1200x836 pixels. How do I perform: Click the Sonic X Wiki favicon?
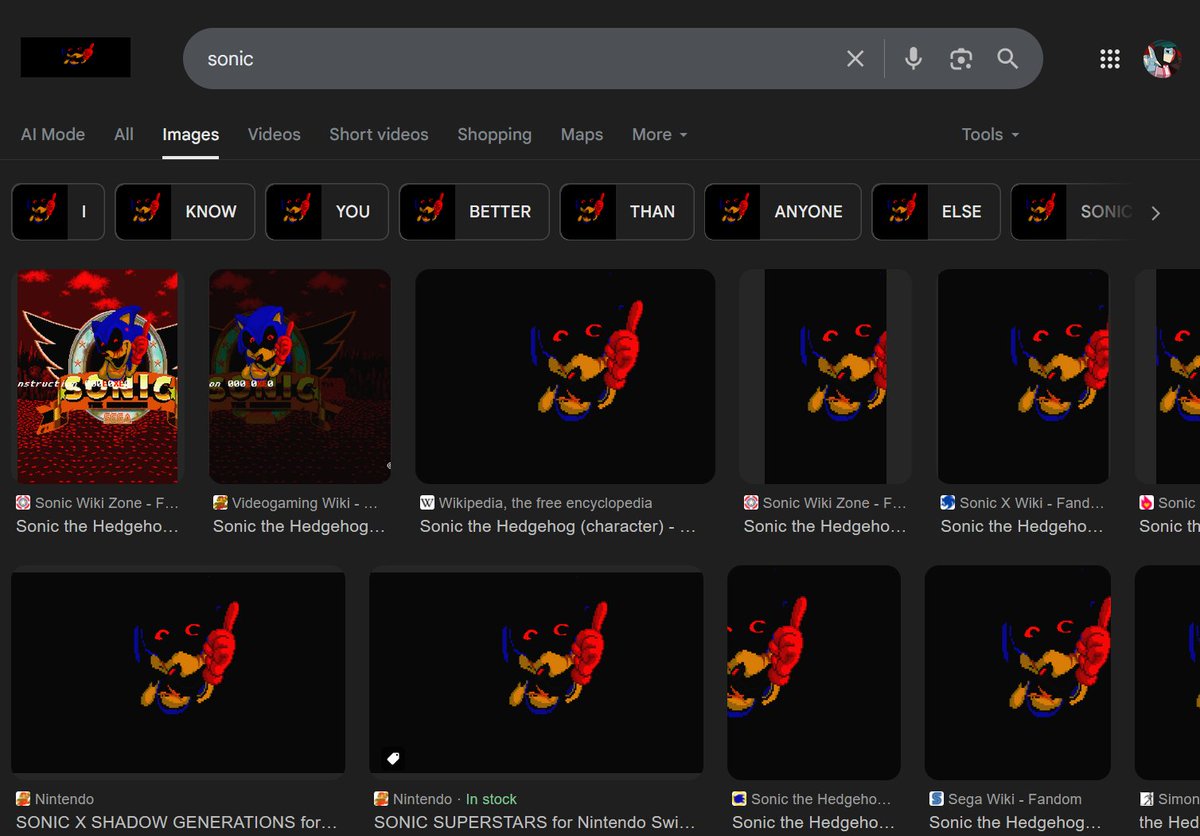tap(948, 503)
